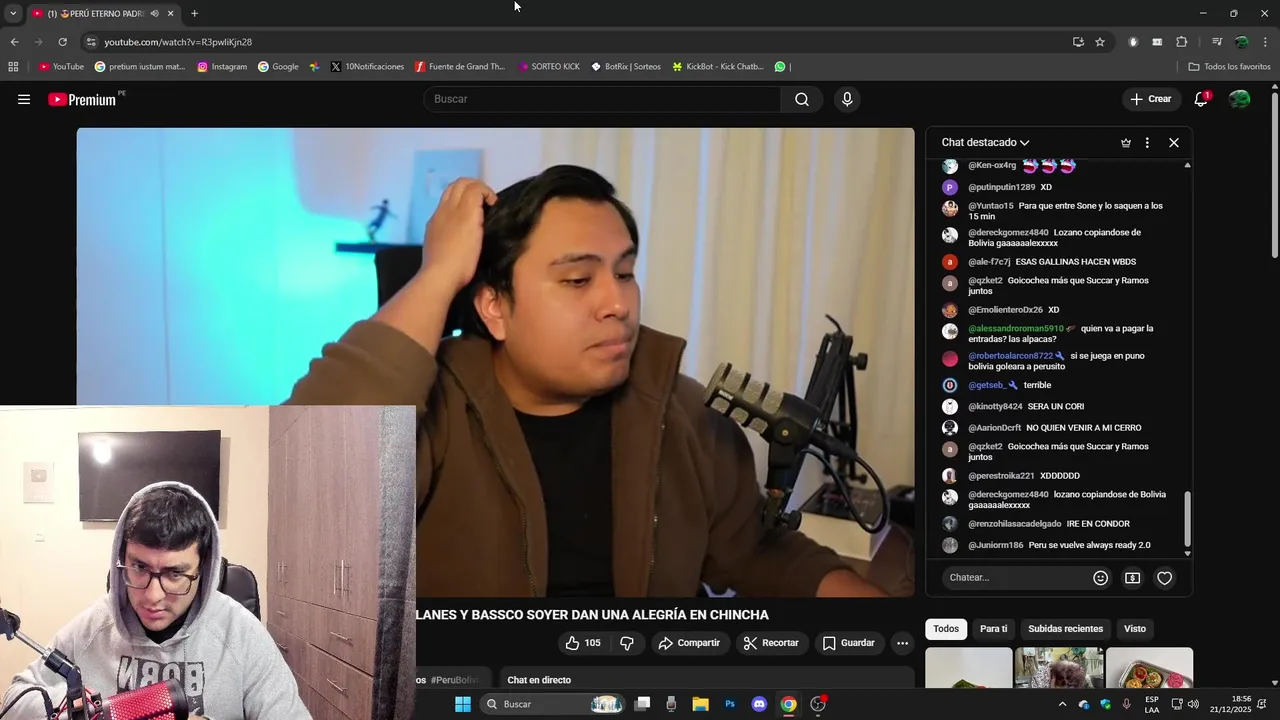
Task: Open Windows Start menu
Action: pyautogui.click(x=463, y=704)
